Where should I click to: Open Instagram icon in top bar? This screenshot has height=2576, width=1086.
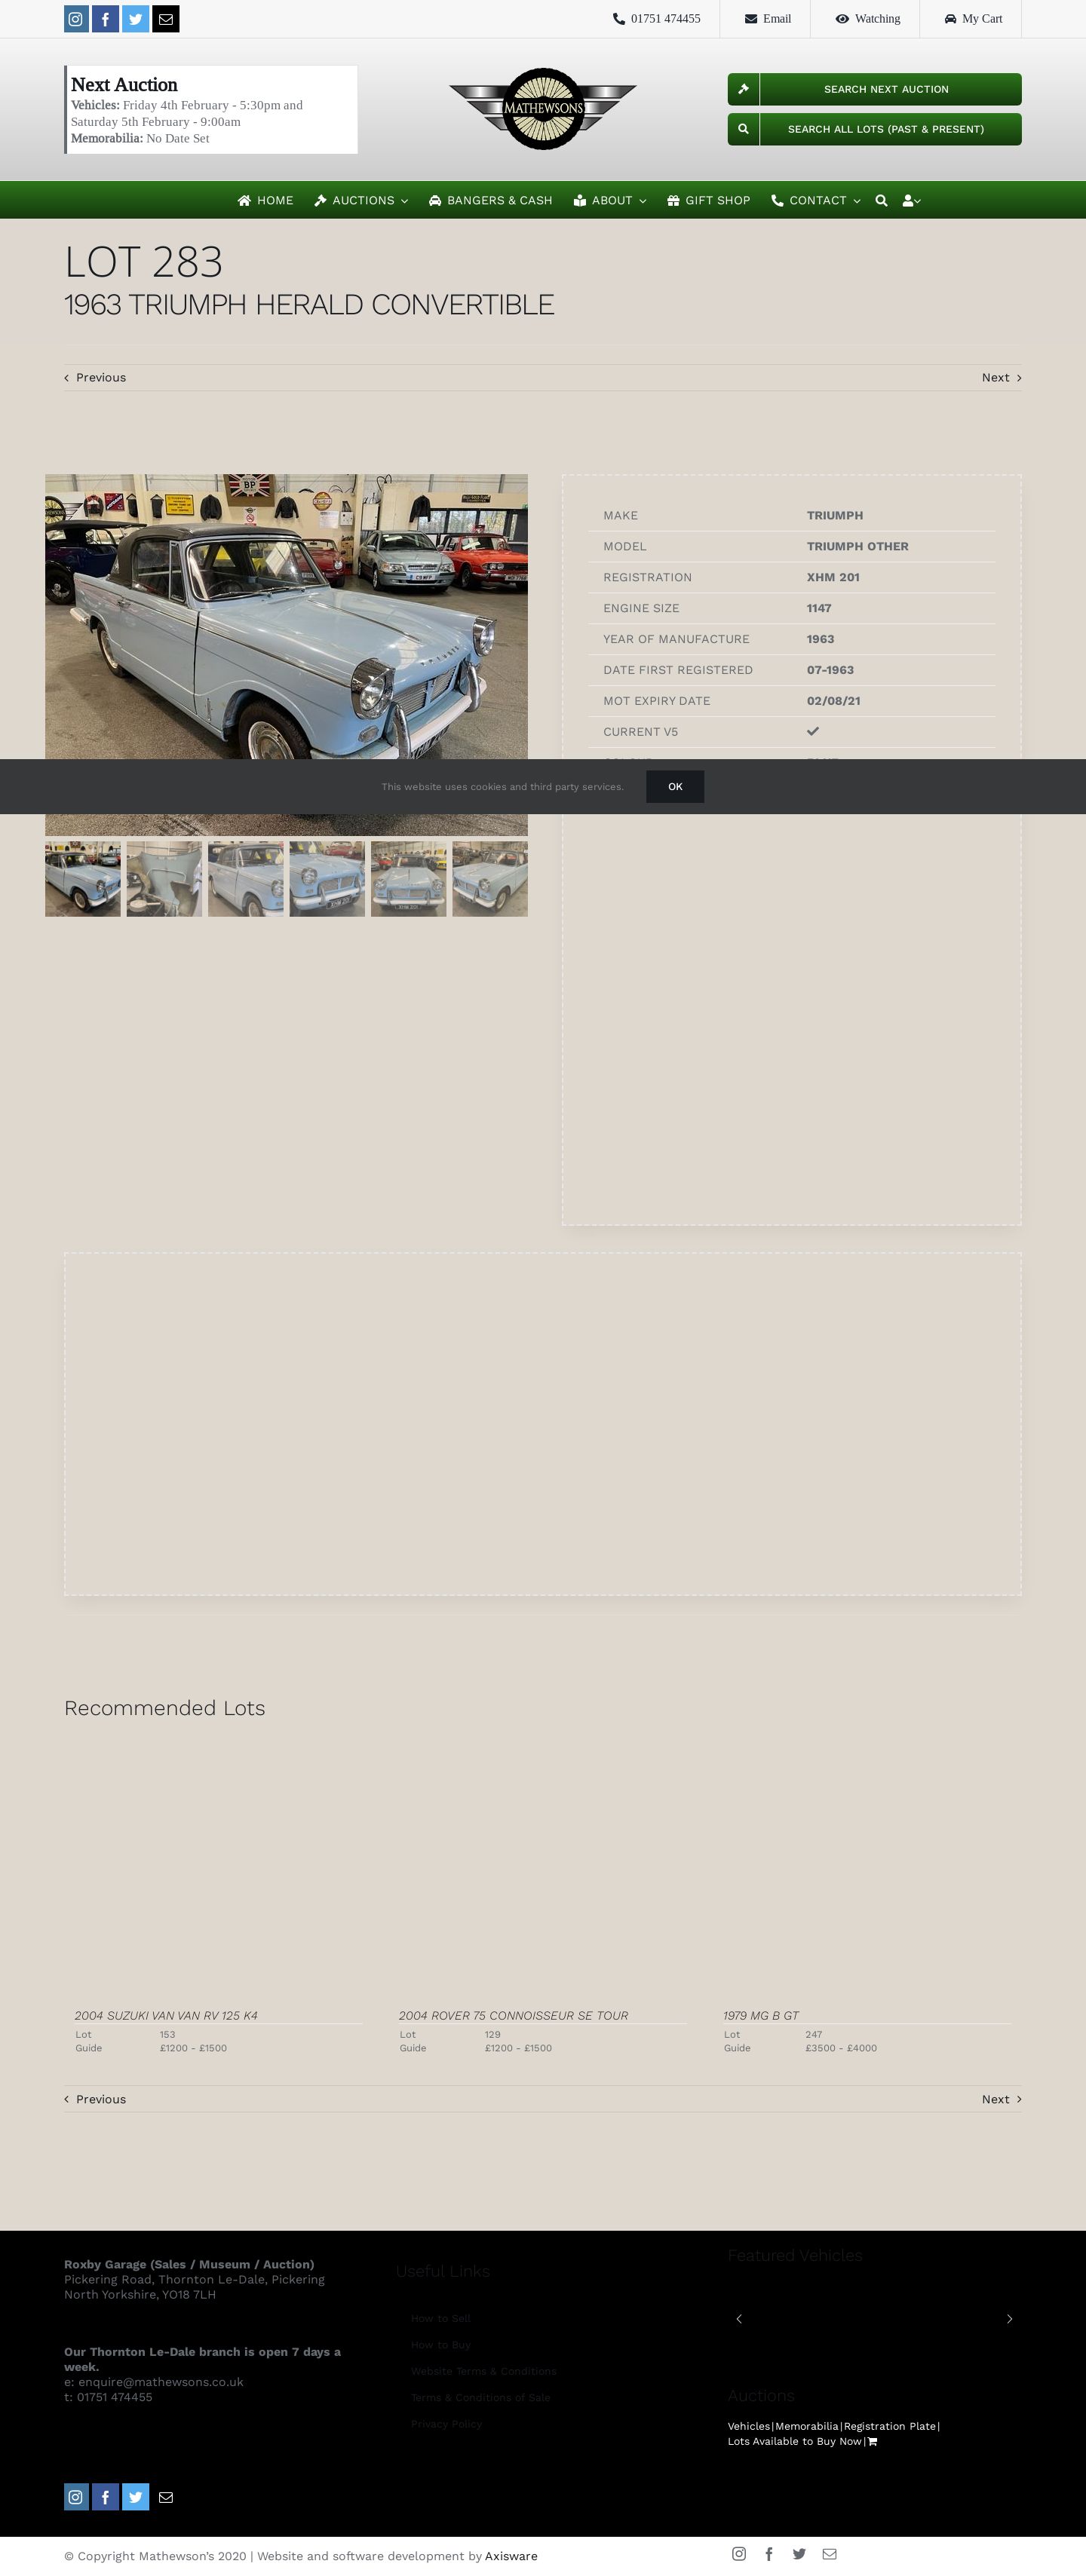[76, 19]
